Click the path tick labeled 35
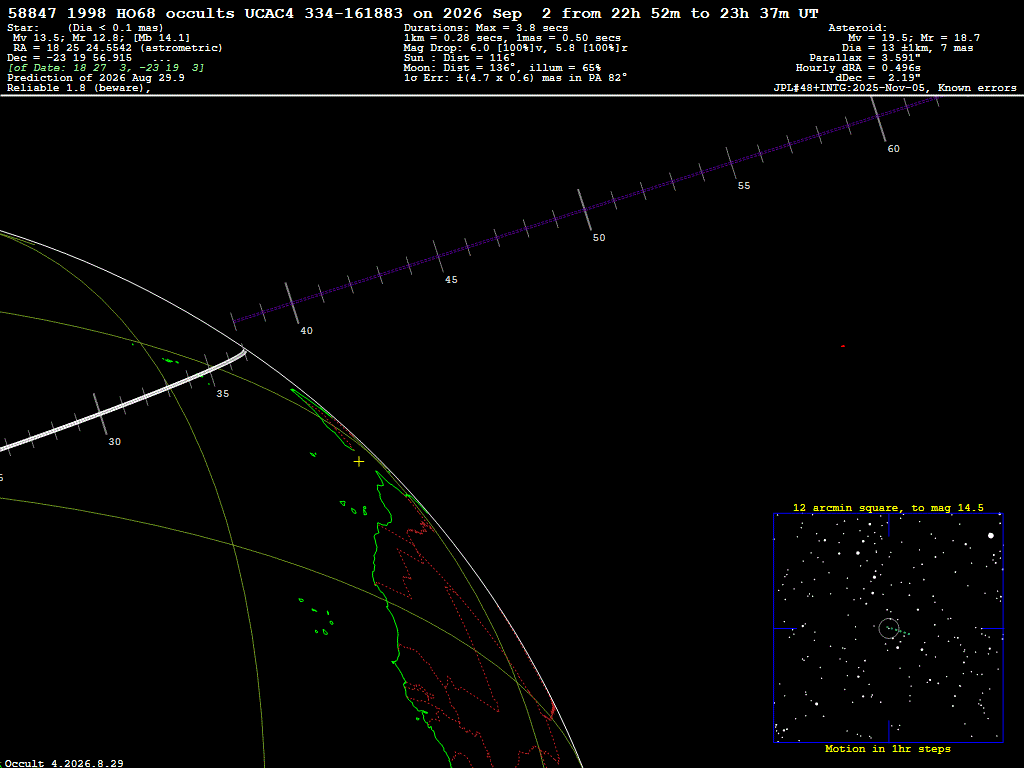The width and height of the screenshot is (1024, 768). coord(210,370)
